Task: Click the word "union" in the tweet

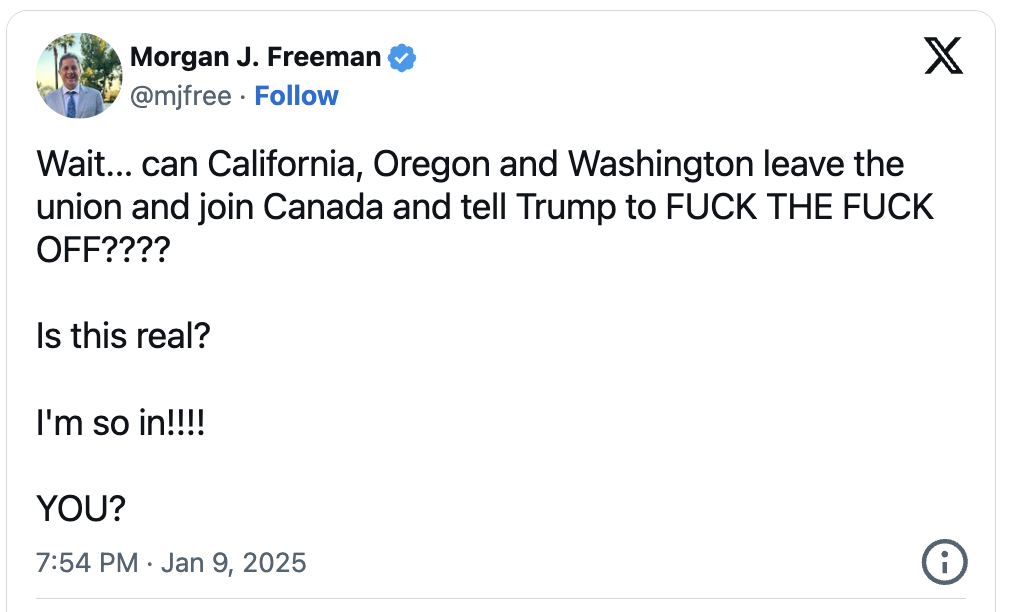Action: (78, 207)
